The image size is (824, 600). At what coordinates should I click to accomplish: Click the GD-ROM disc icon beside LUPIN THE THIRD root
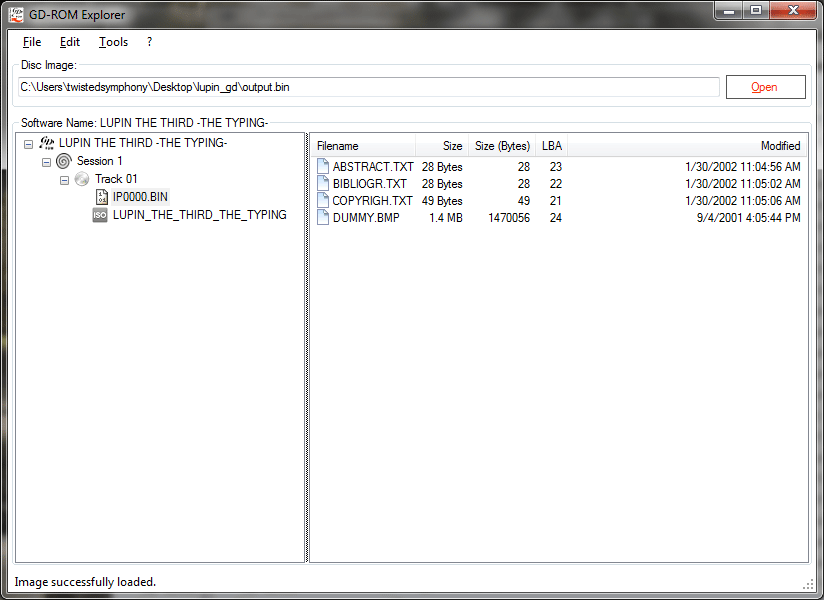click(47, 143)
